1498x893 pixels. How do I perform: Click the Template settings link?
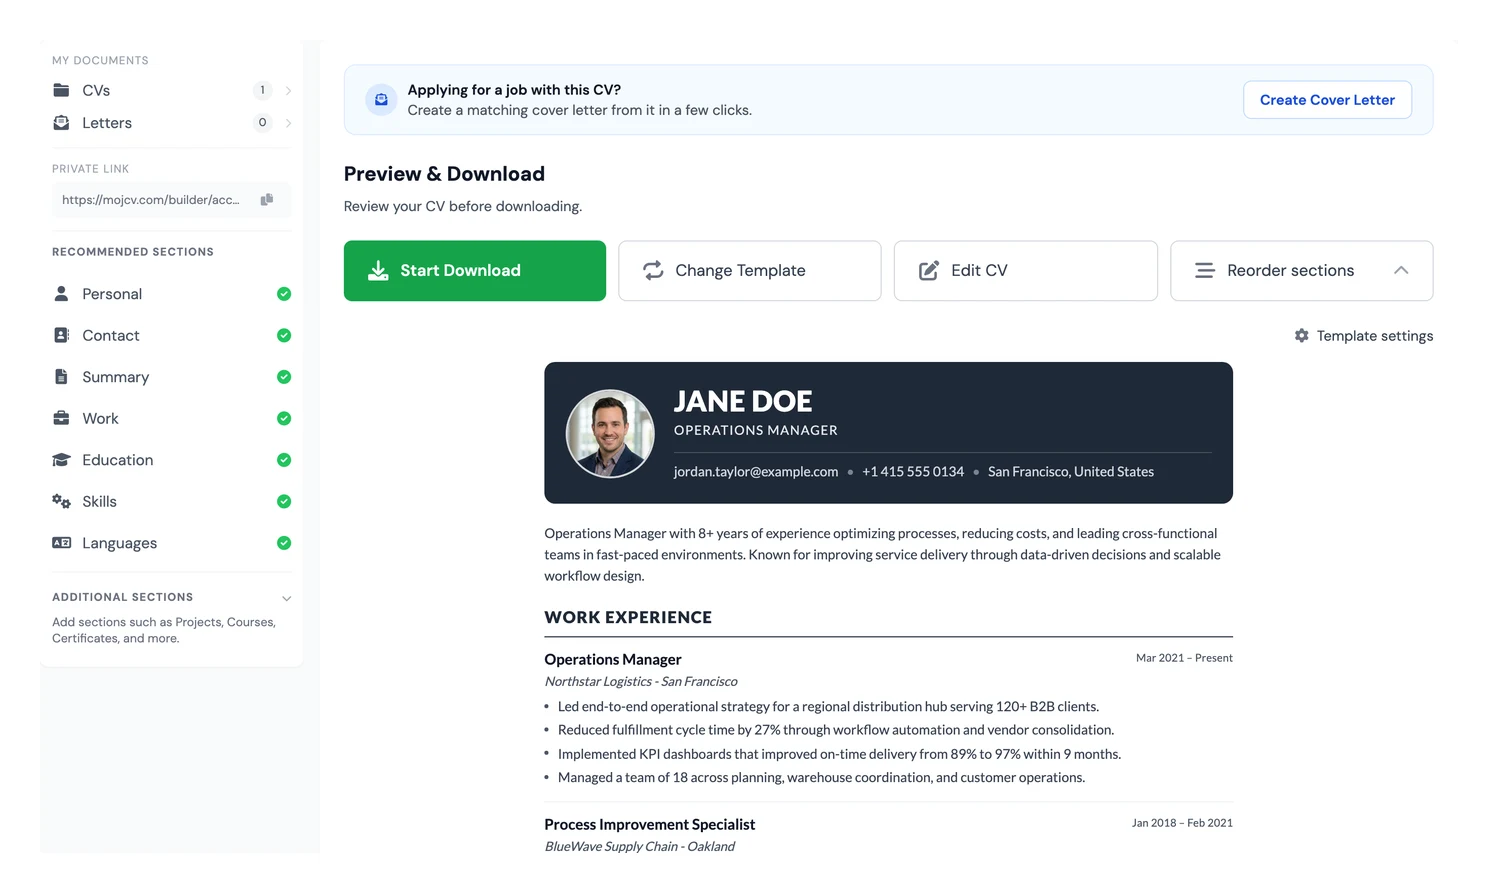1364,336
